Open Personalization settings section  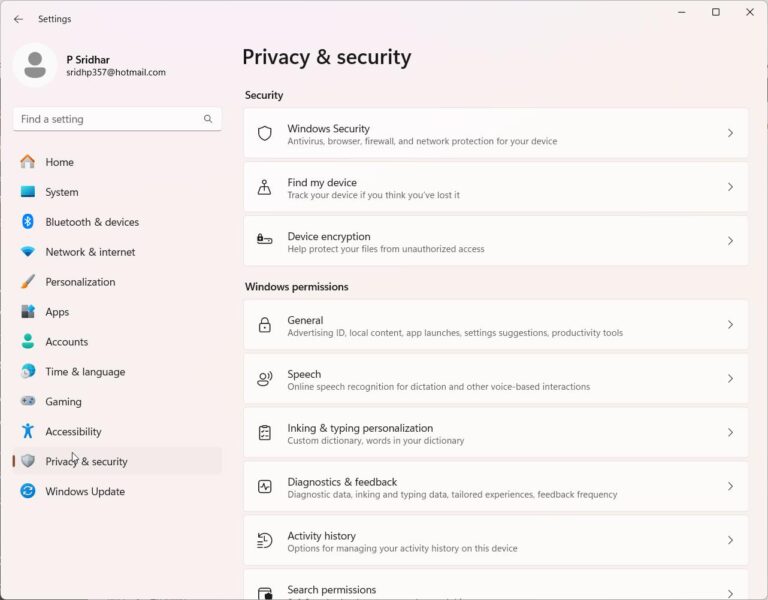coord(118,282)
